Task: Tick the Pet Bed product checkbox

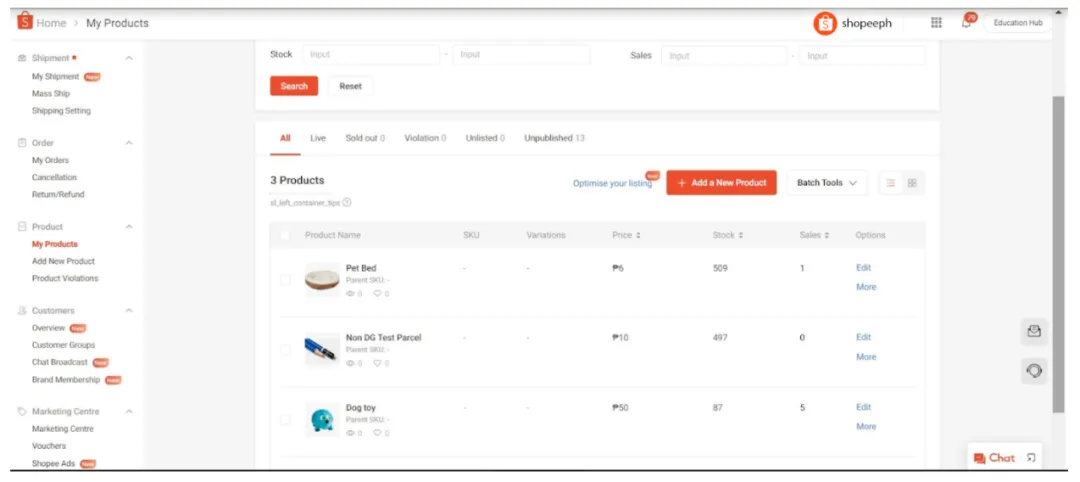Action: click(x=285, y=280)
